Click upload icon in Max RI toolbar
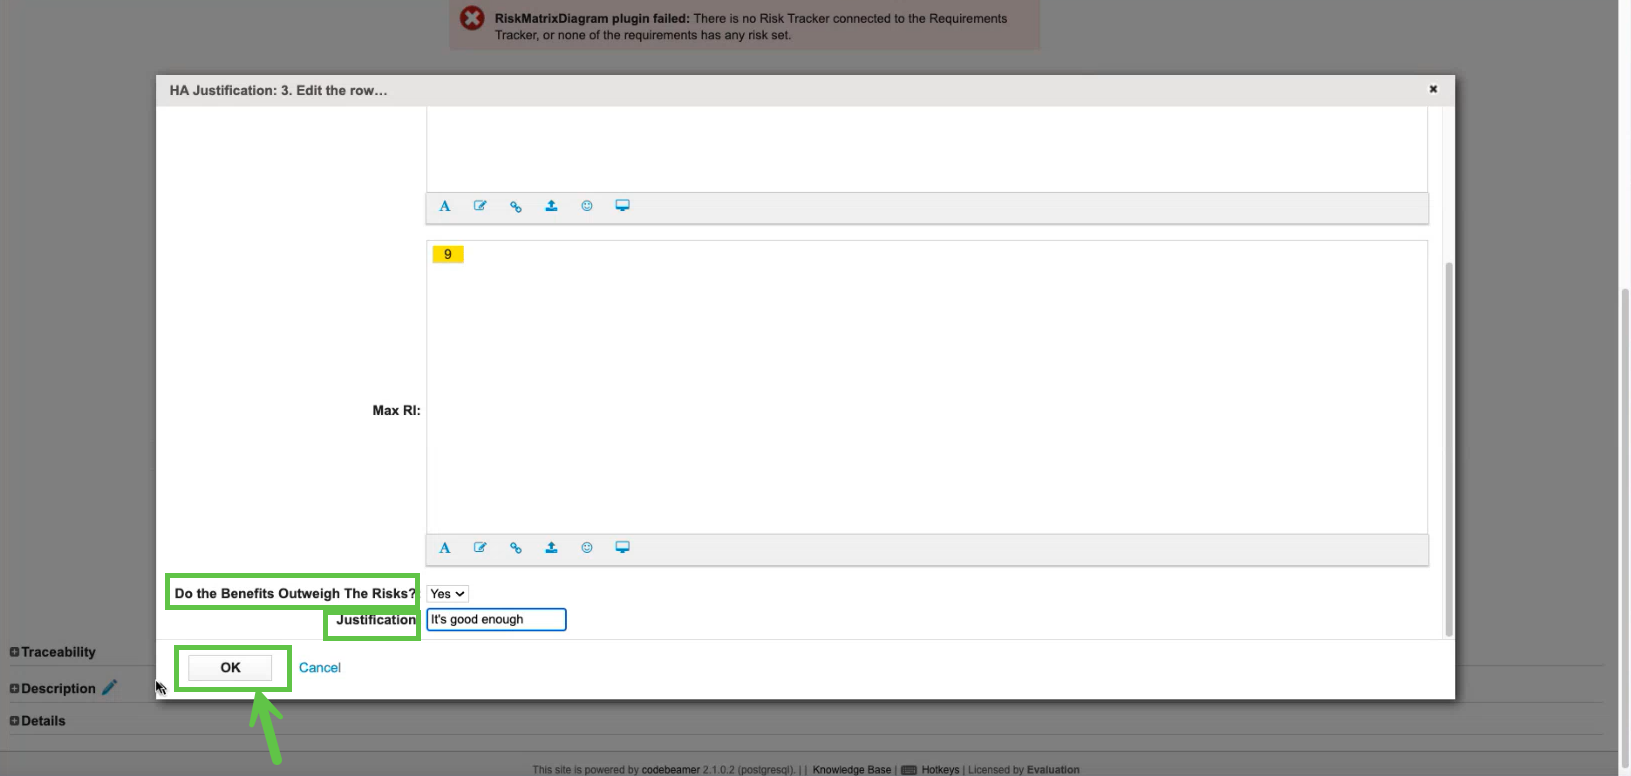The width and height of the screenshot is (1631, 776). [551, 548]
